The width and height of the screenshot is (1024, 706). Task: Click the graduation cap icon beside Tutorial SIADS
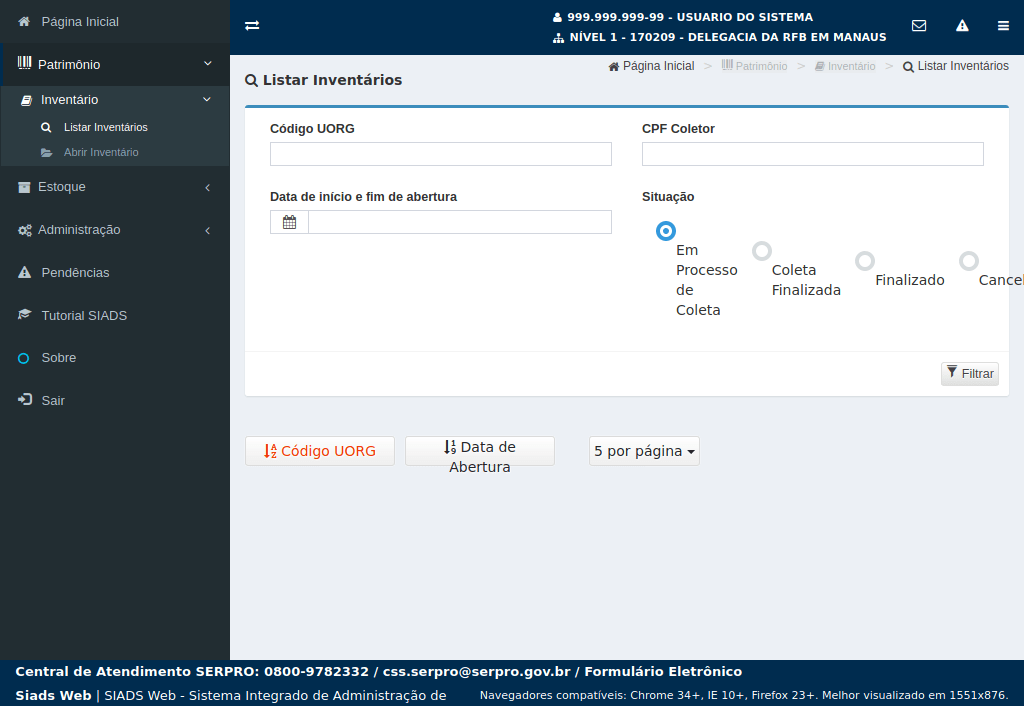pos(24,315)
